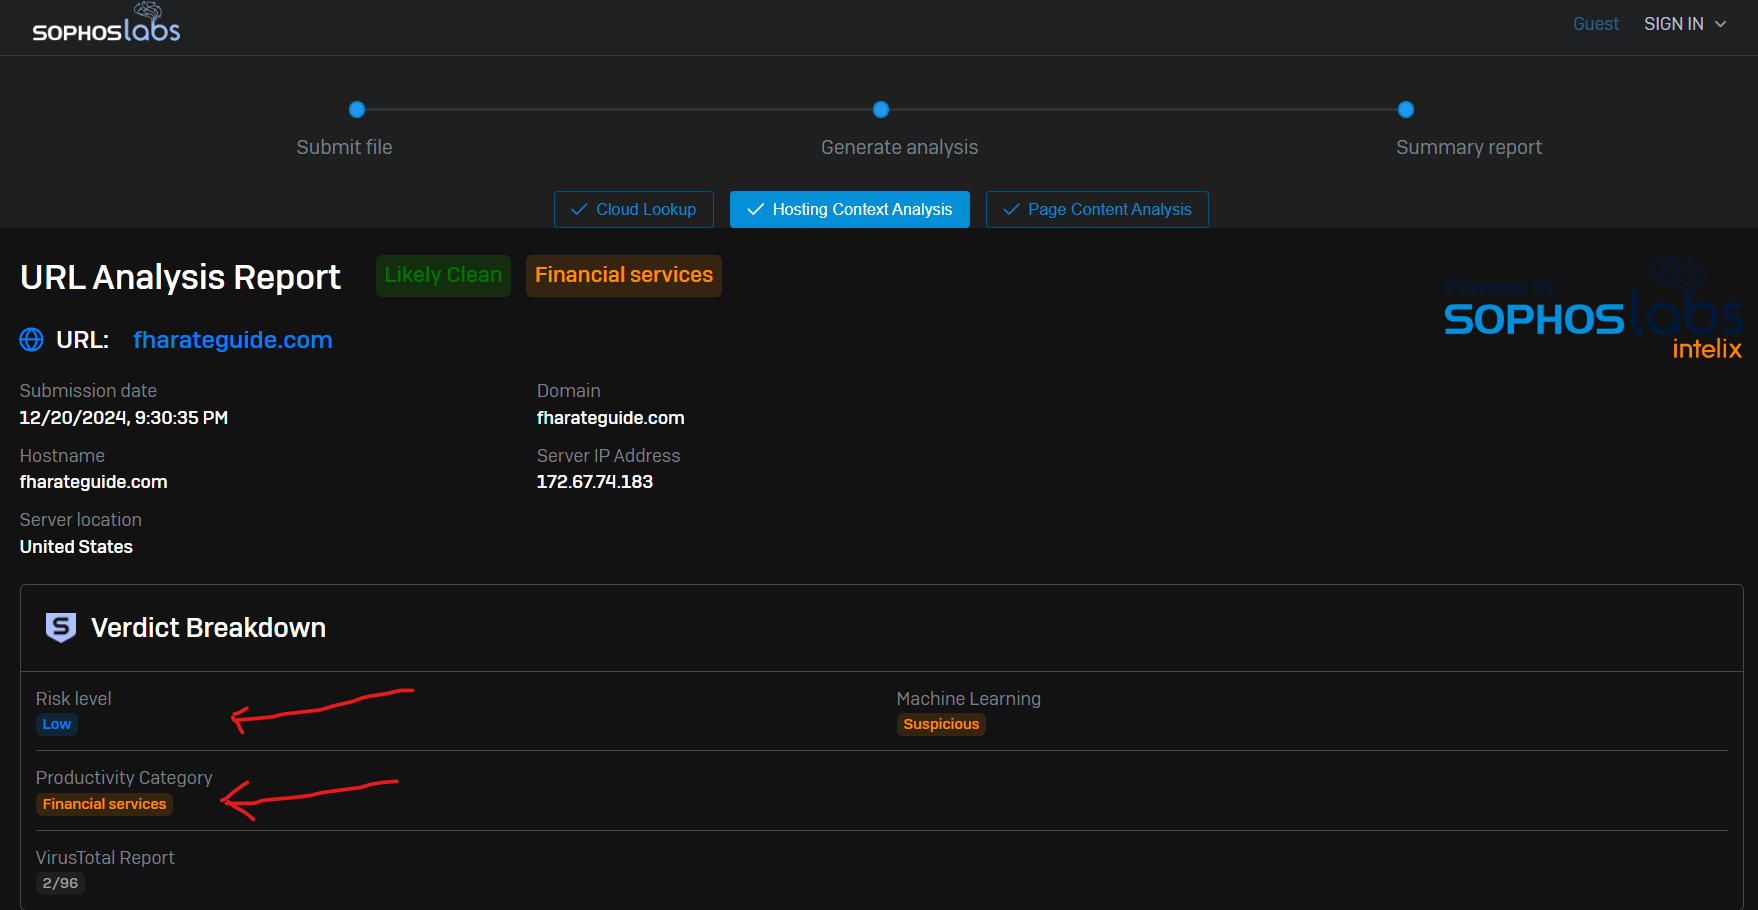Click the SophosLabs logo in header
1758x910 pixels.
(106, 23)
